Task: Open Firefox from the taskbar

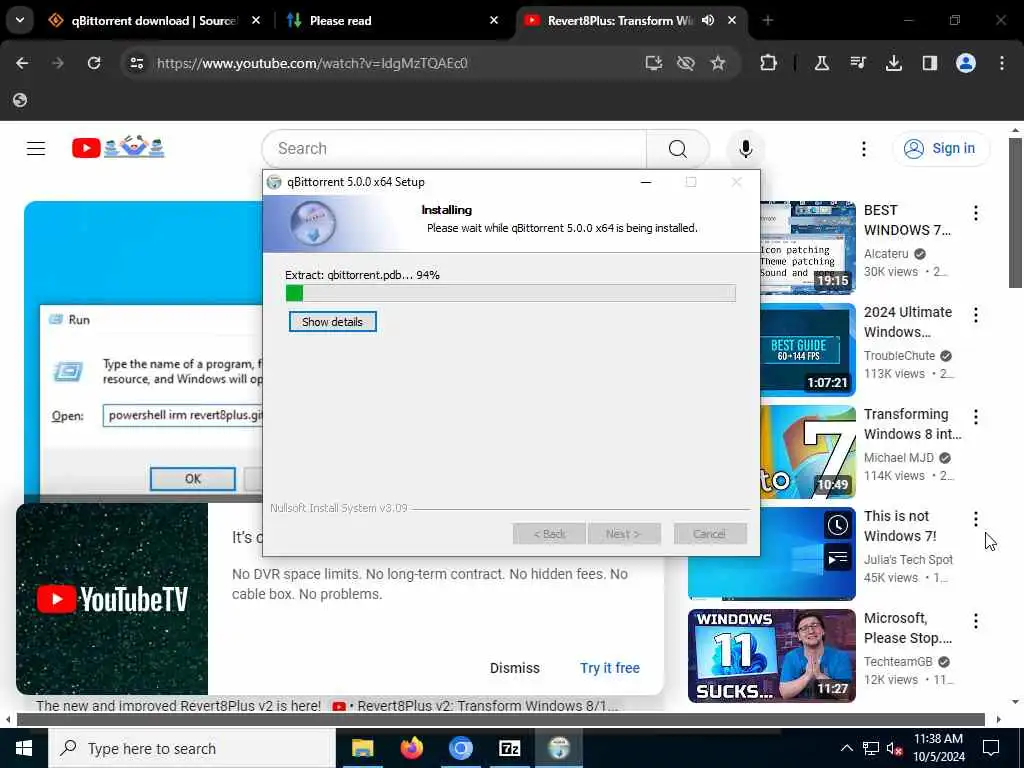Action: click(411, 748)
